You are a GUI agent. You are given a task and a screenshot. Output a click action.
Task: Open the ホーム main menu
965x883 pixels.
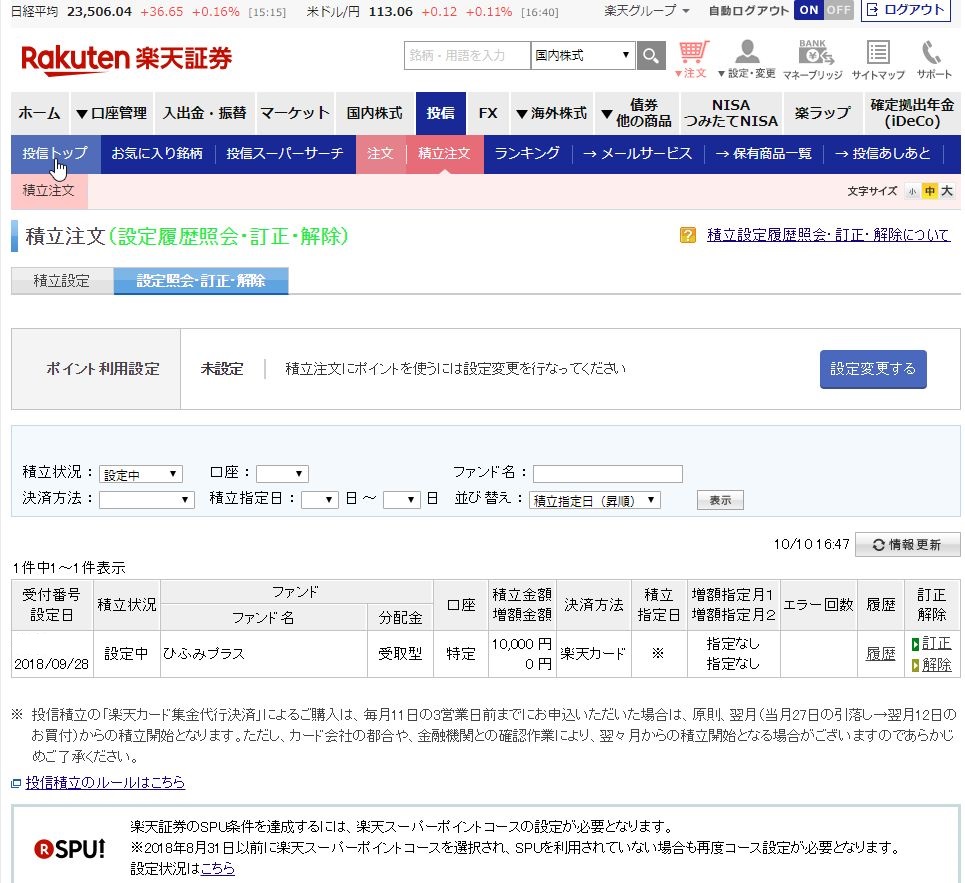40,113
